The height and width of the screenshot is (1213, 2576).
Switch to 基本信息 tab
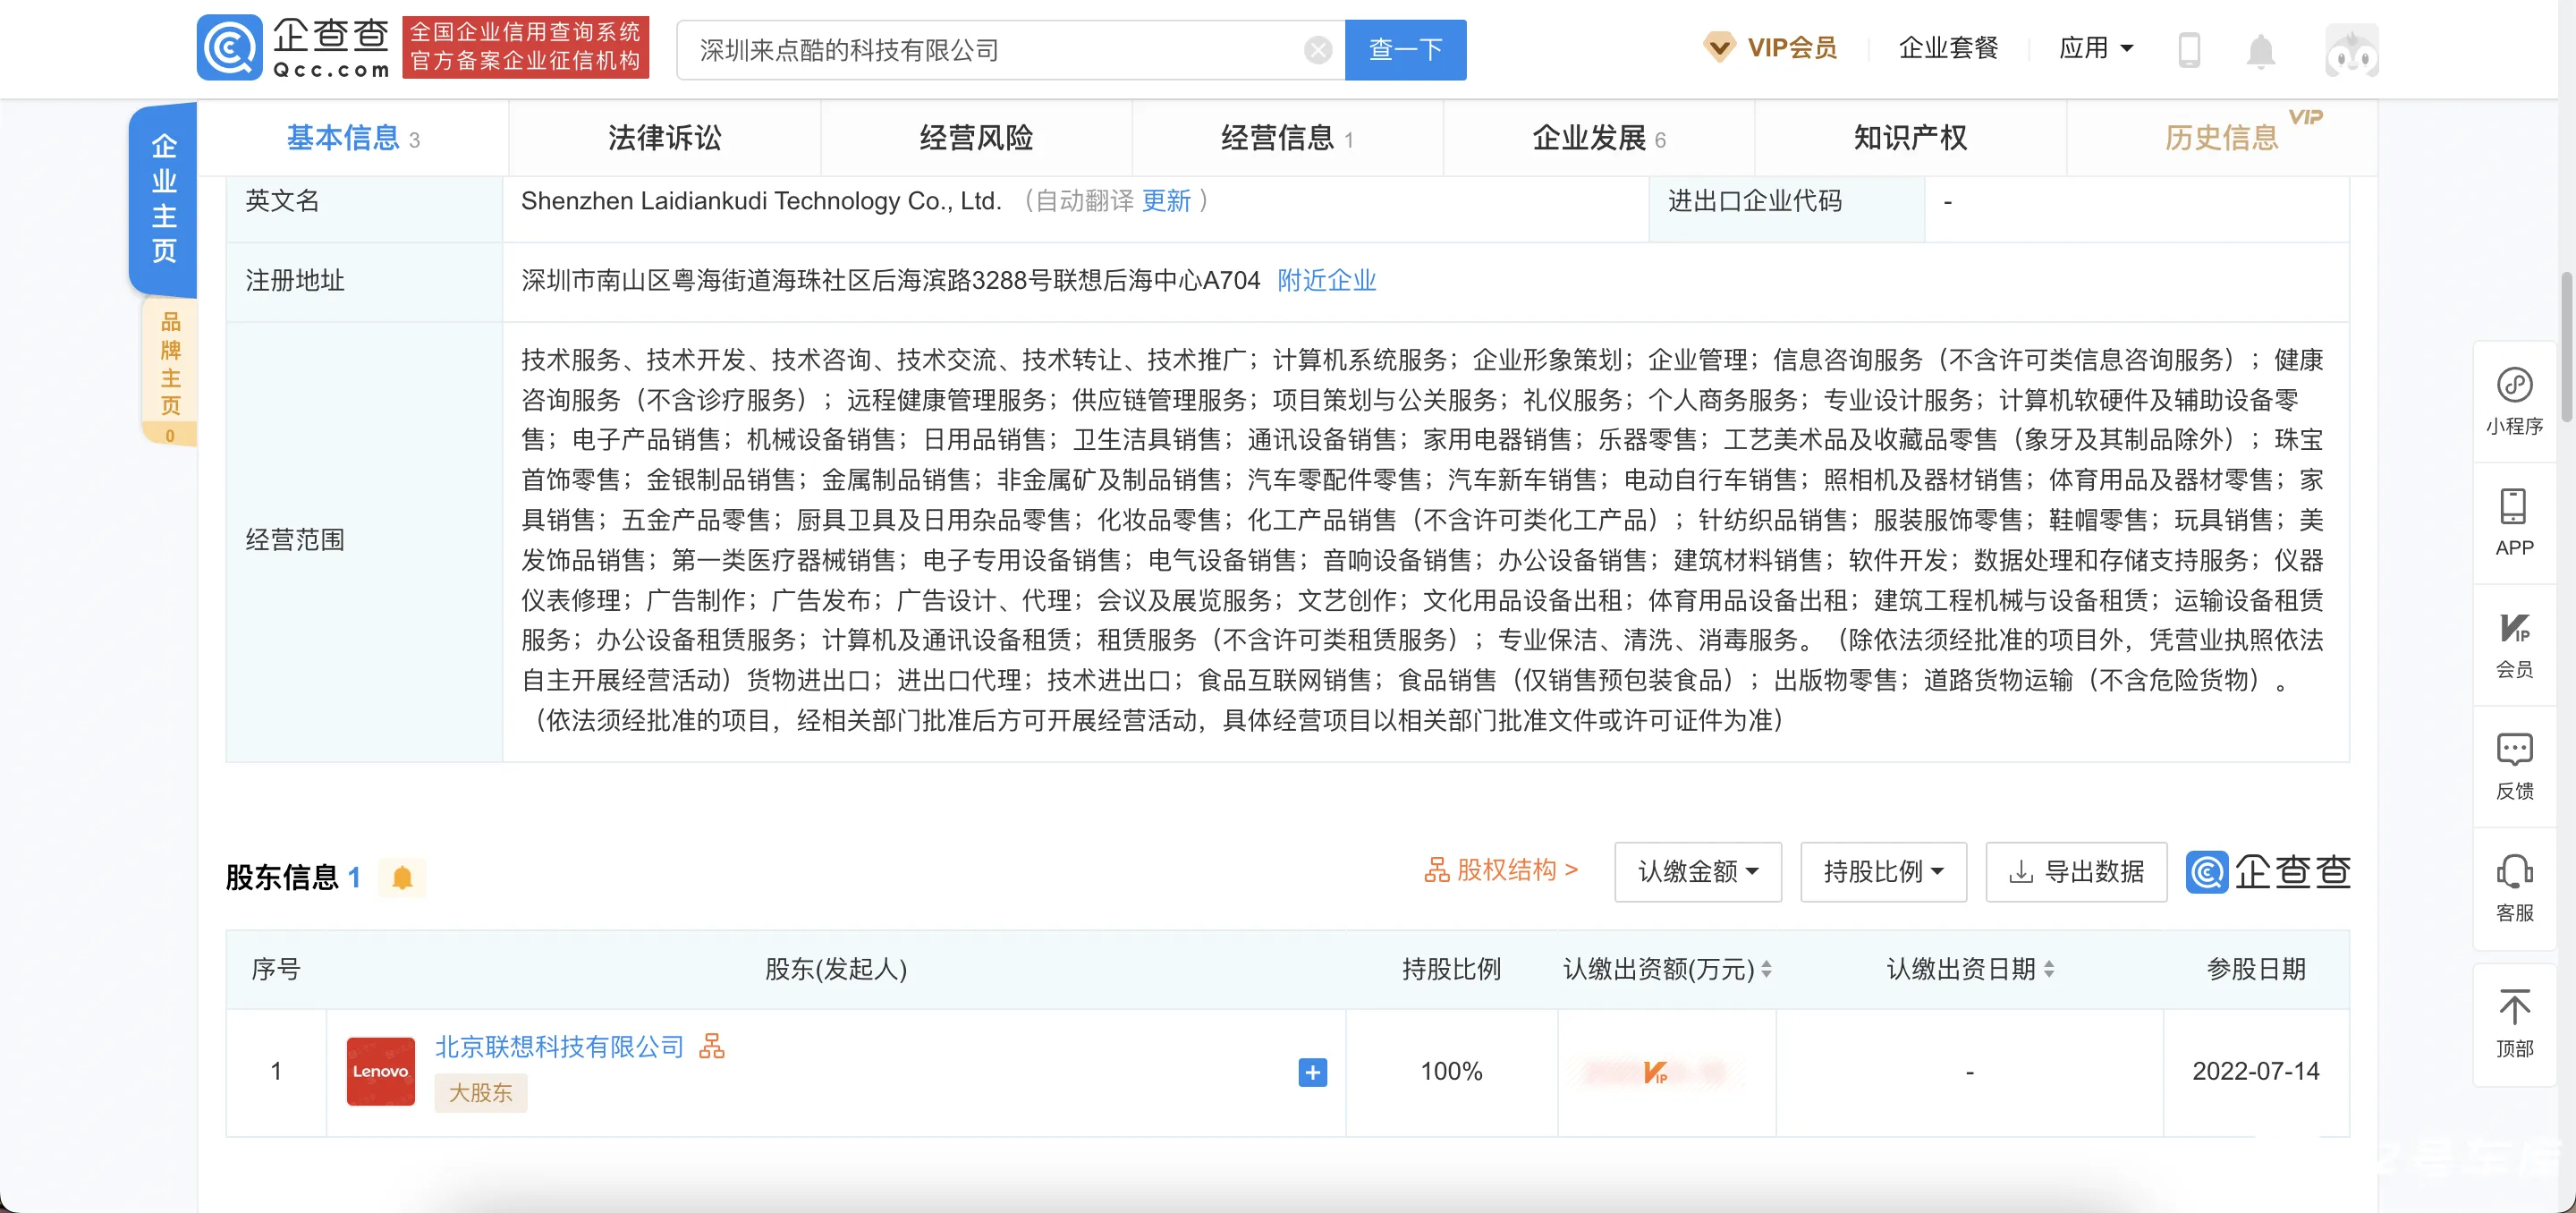click(x=353, y=138)
